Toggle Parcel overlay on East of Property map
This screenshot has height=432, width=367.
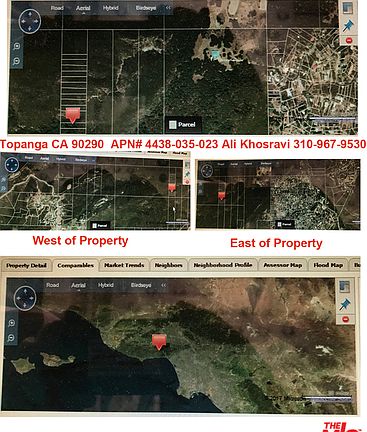[284, 224]
